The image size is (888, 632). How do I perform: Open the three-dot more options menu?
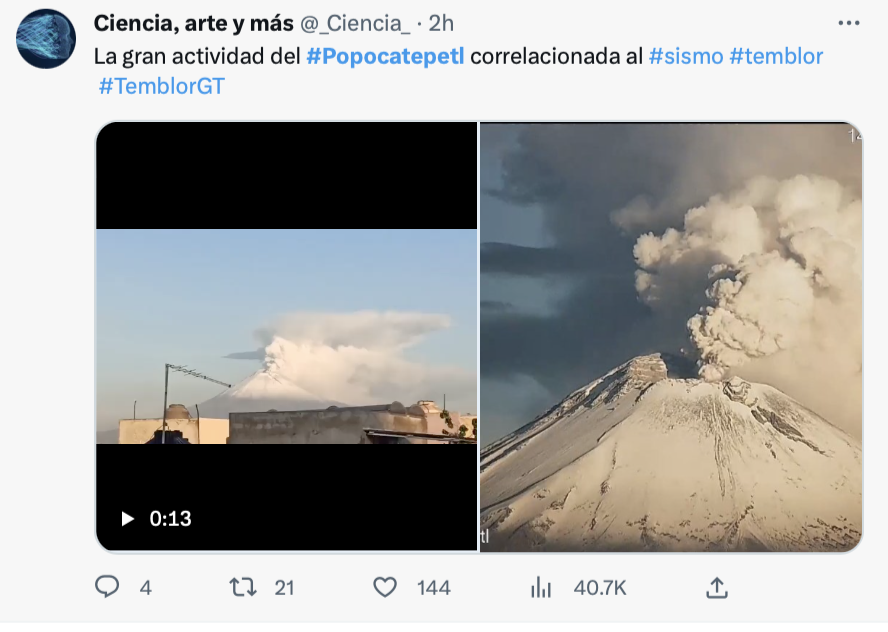click(848, 23)
